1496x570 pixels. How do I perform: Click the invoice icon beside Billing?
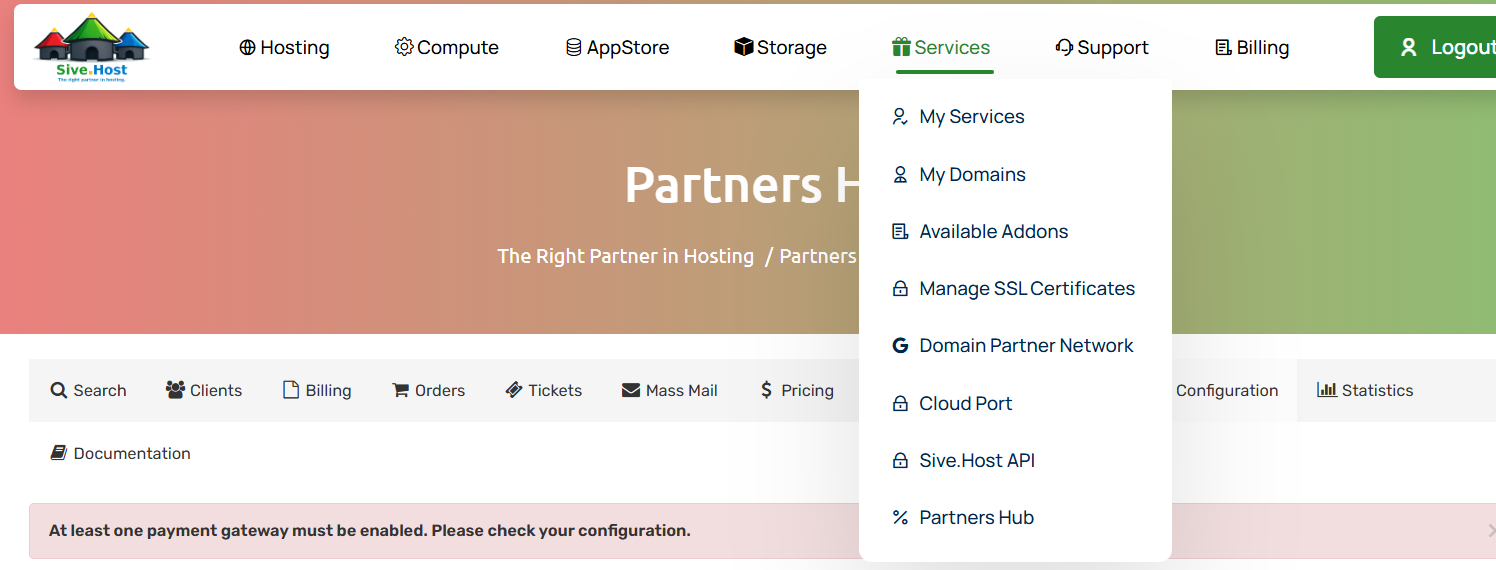click(1223, 47)
